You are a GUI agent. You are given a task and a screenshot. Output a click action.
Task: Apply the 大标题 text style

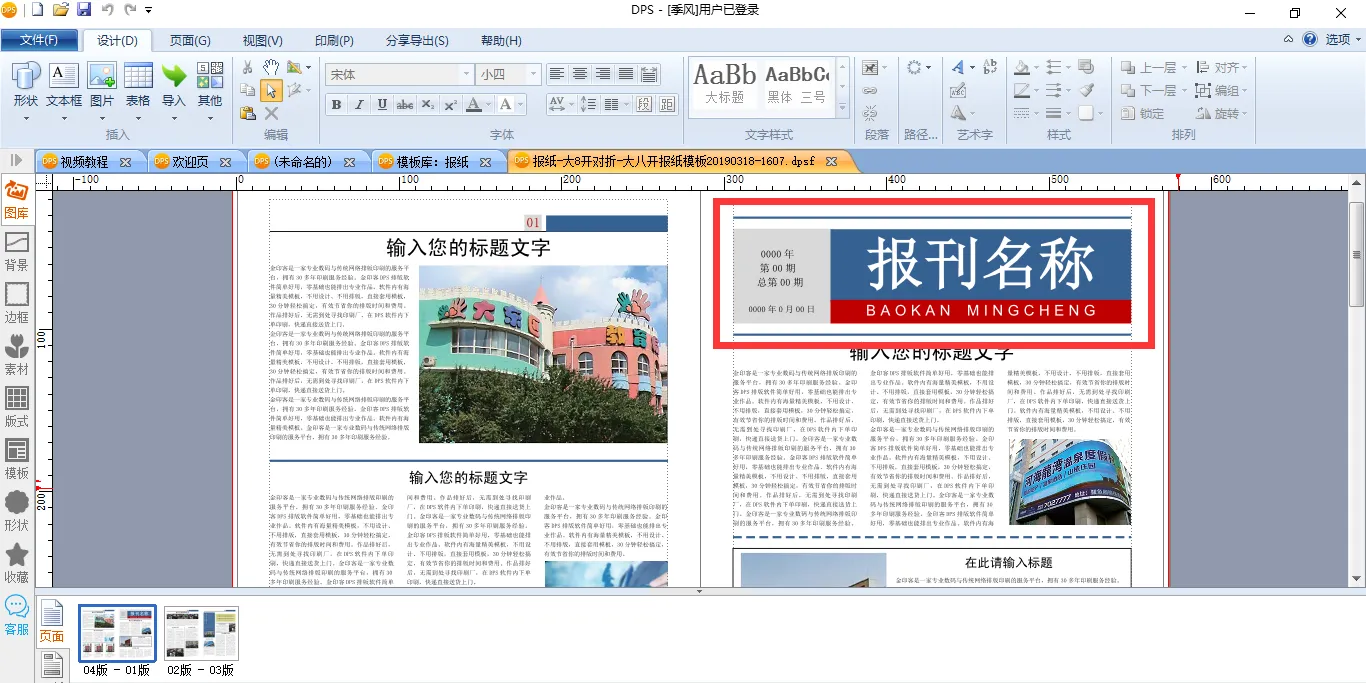click(724, 83)
